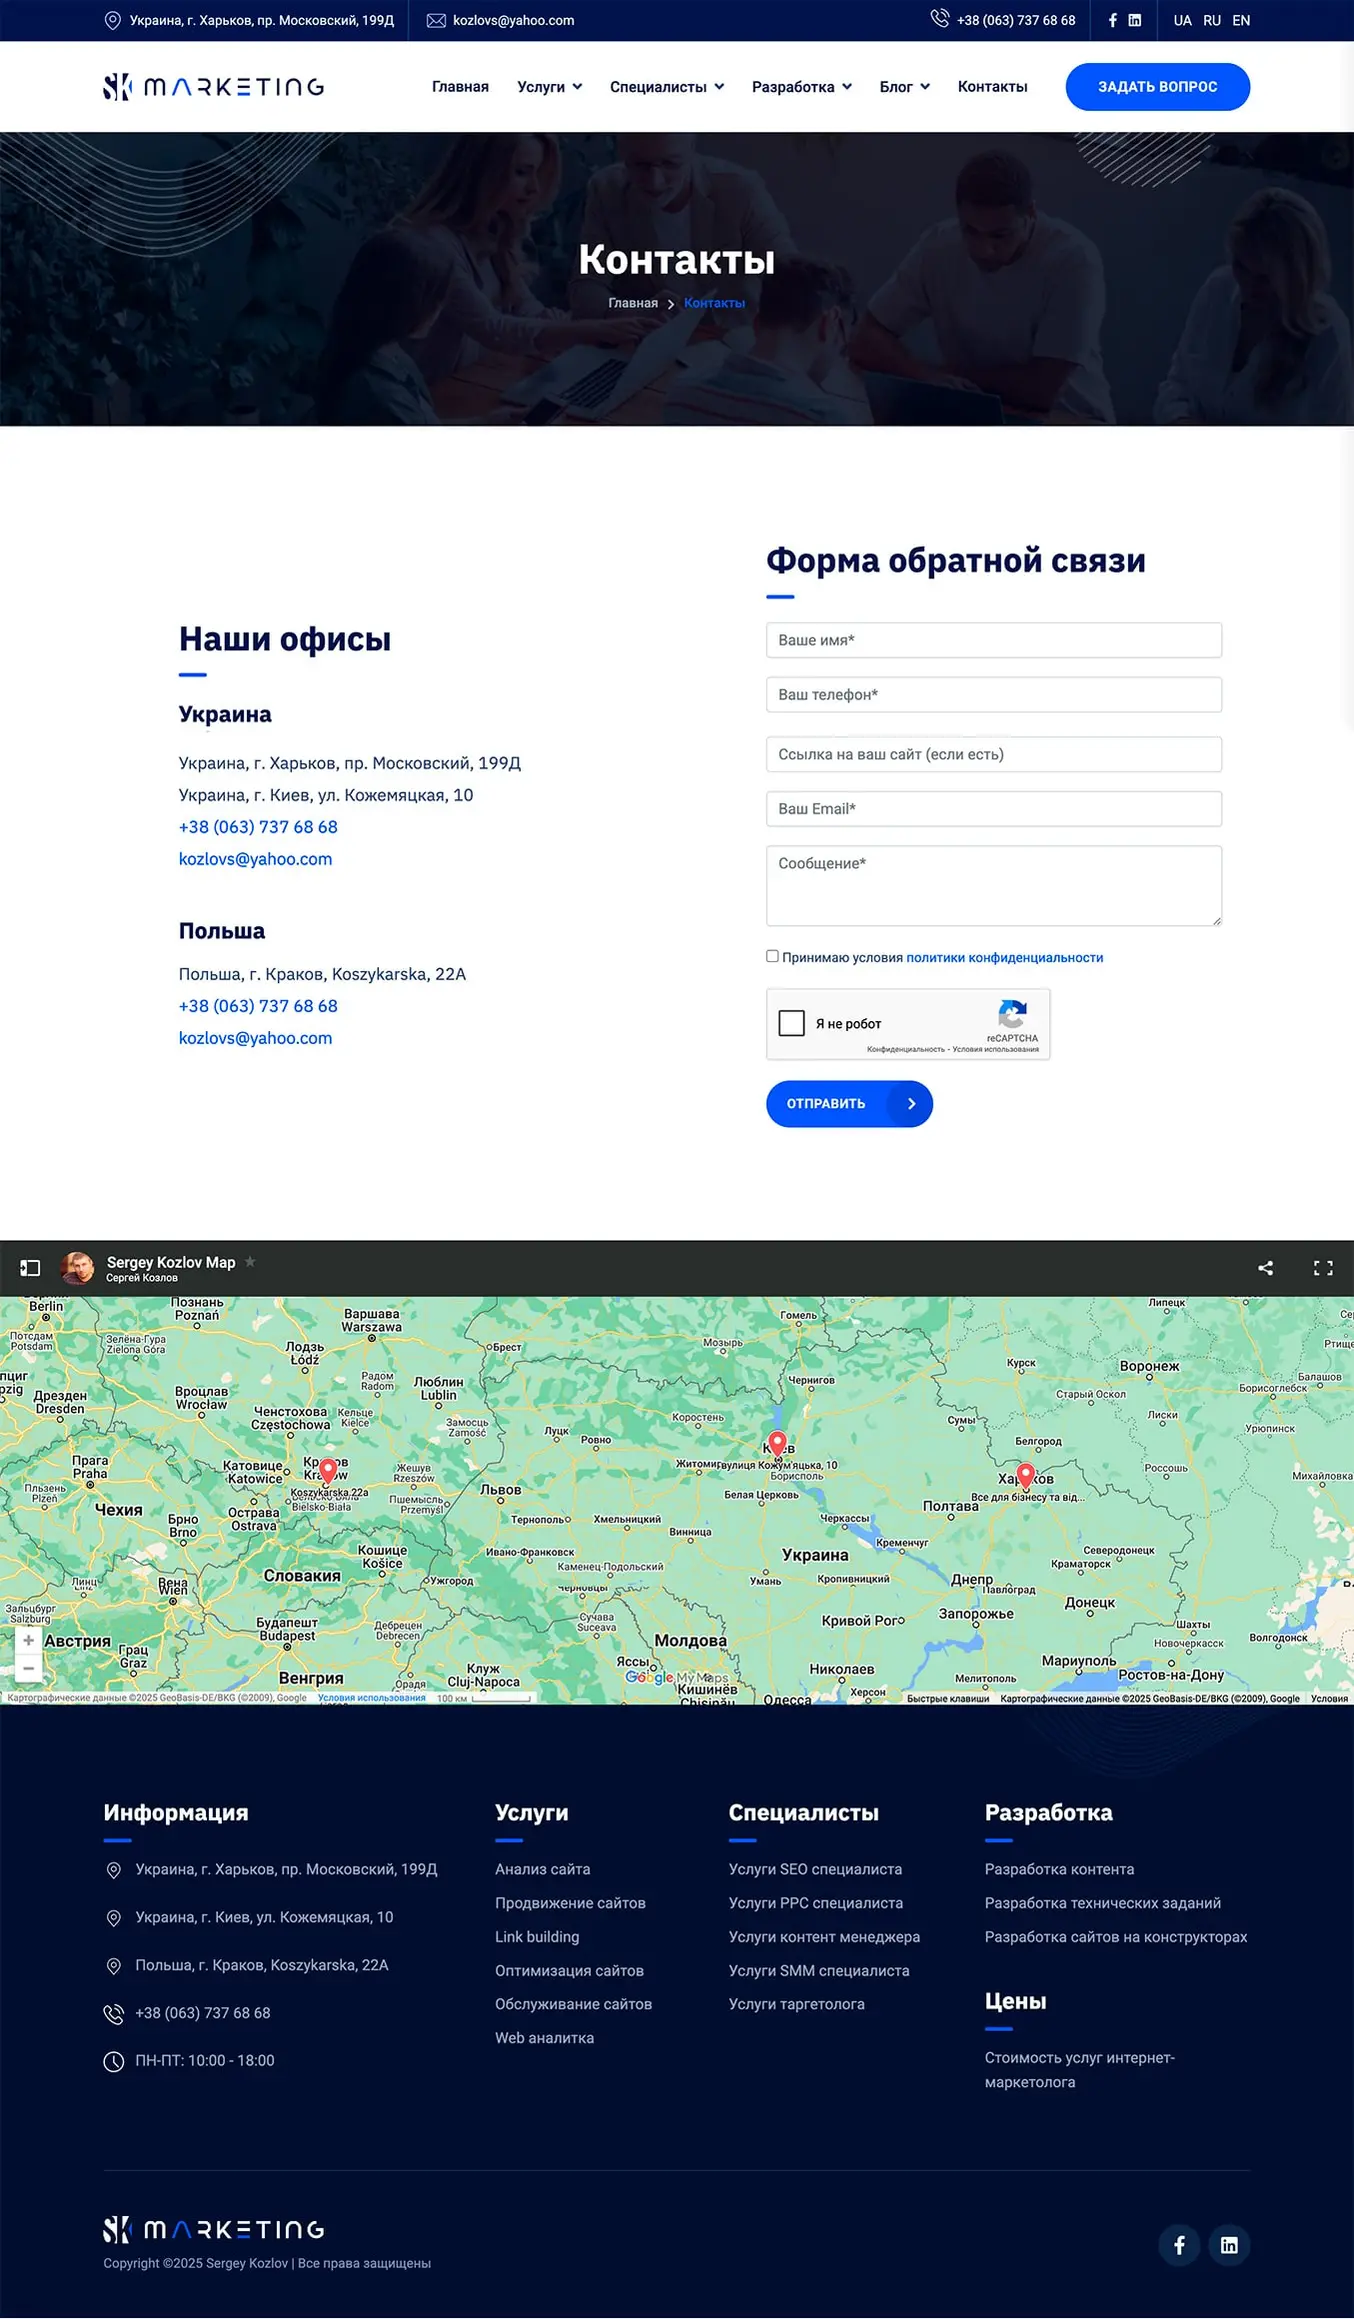Click the website link input field

click(x=993, y=754)
